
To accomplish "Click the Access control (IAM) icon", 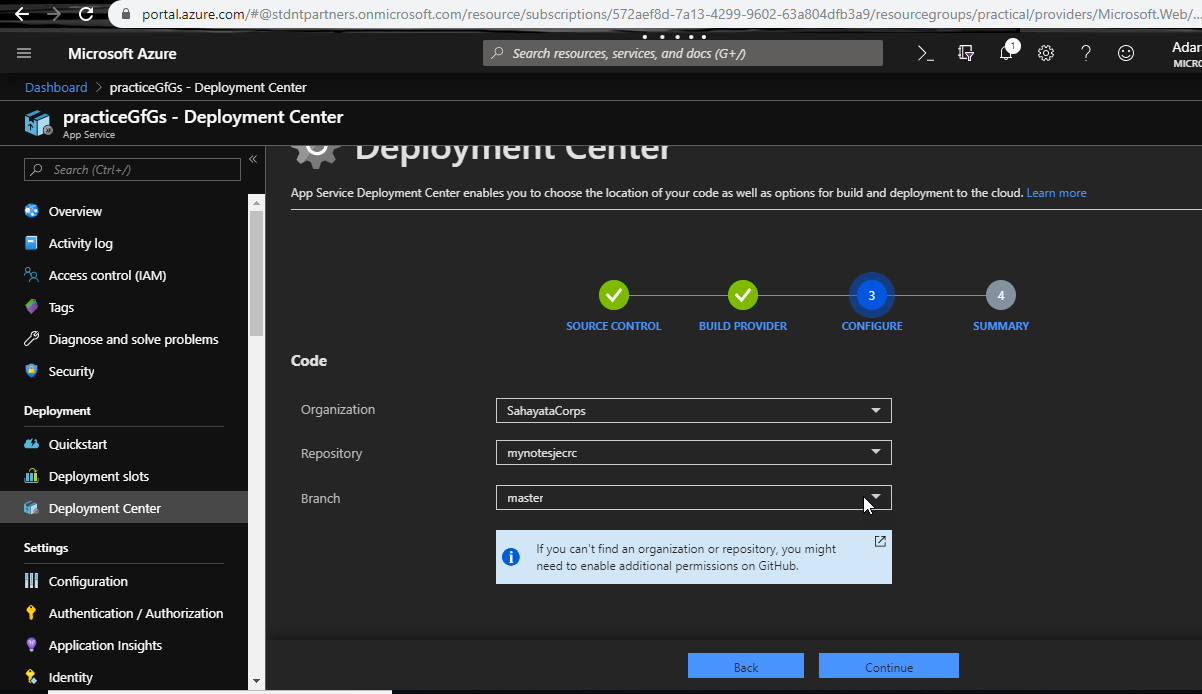I will pyautogui.click(x=31, y=275).
